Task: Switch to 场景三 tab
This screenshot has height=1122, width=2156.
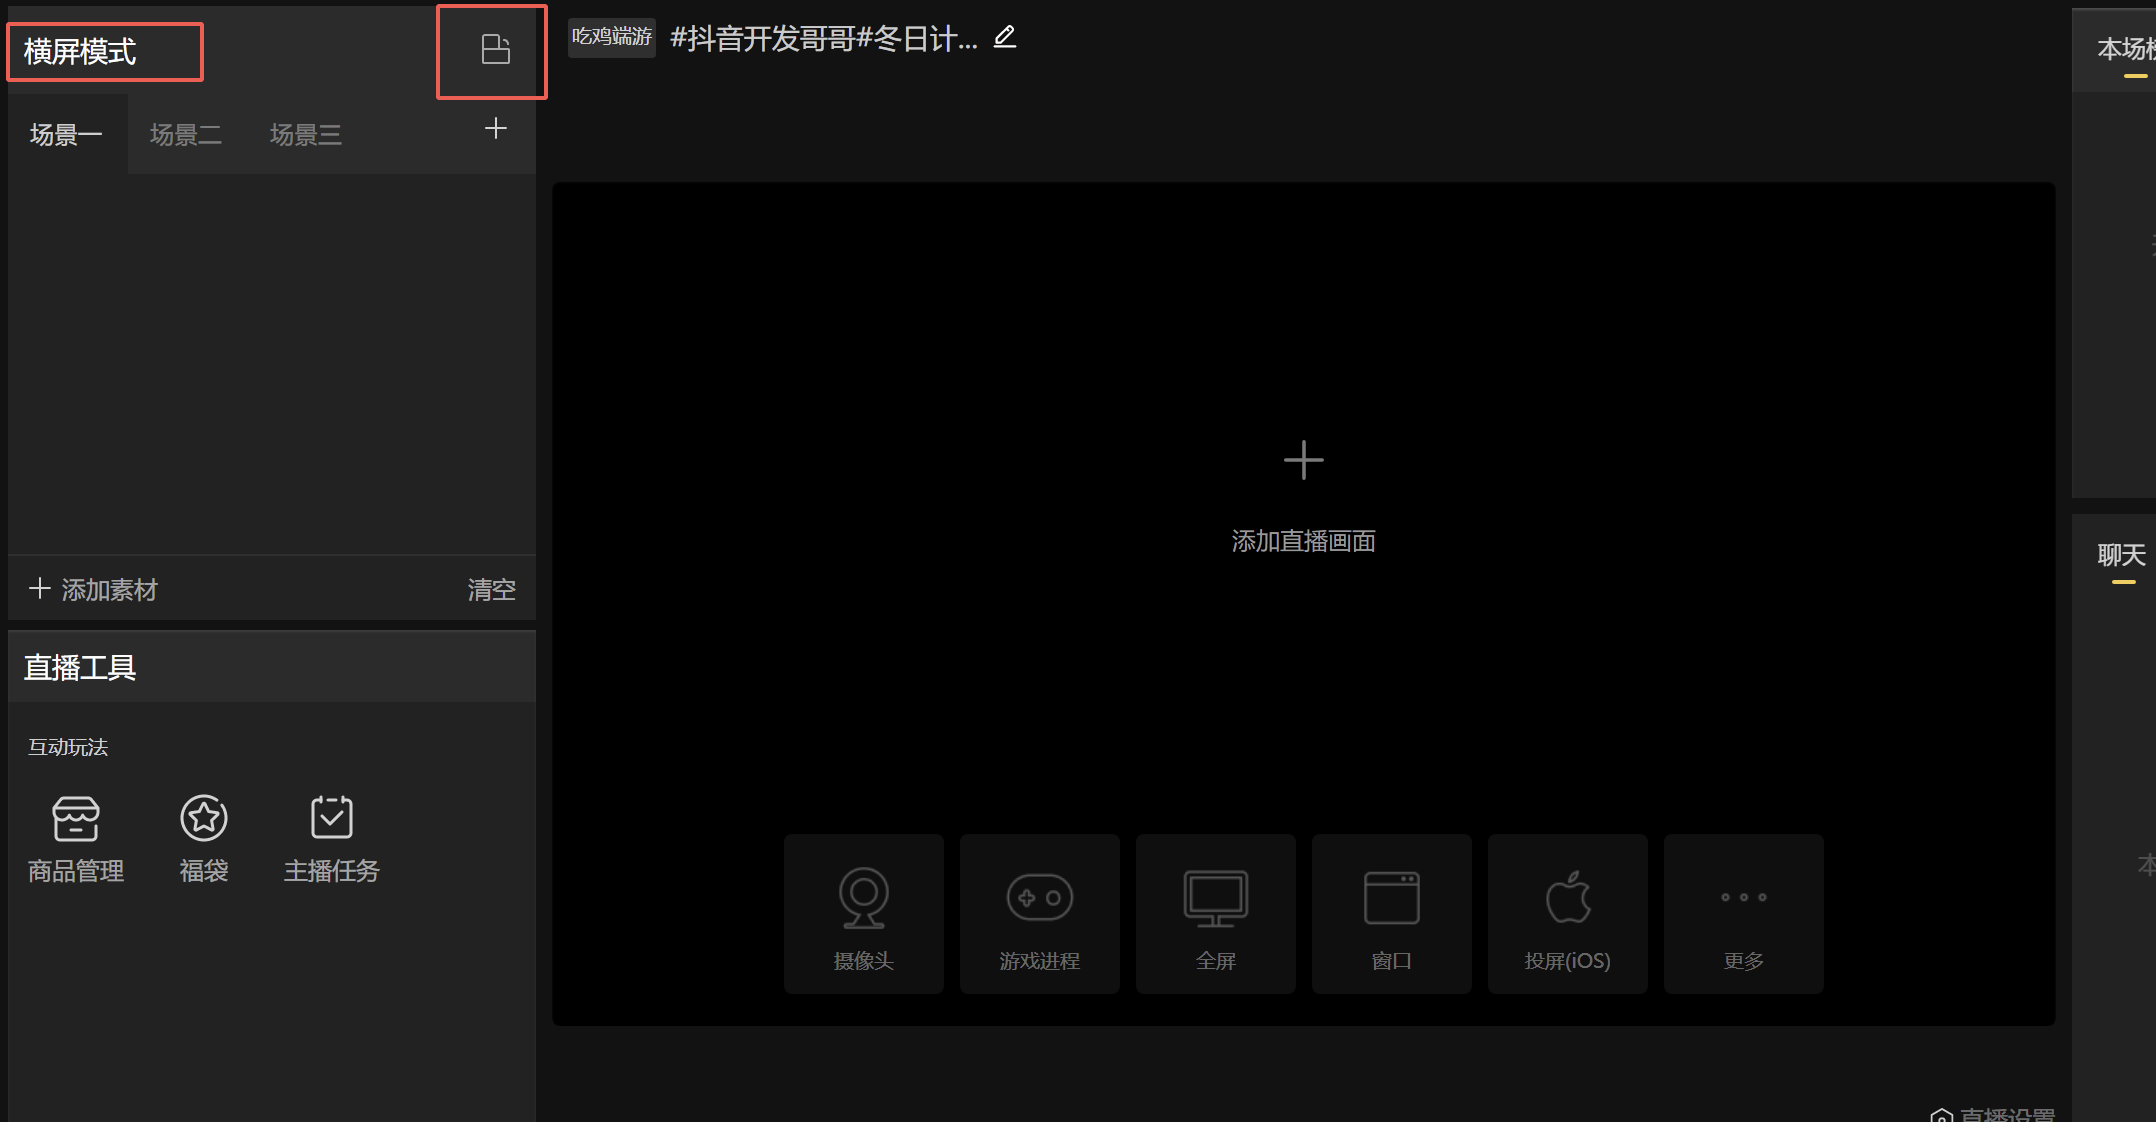Action: (x=306, y=135)
